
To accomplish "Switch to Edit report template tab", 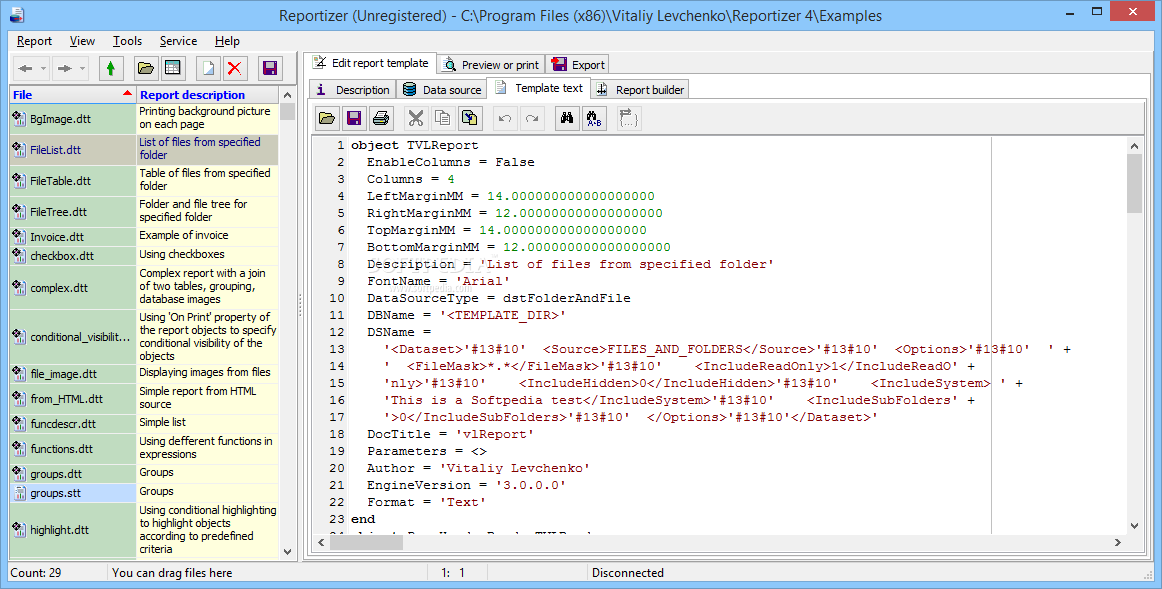I will click(x=371, y=63).
